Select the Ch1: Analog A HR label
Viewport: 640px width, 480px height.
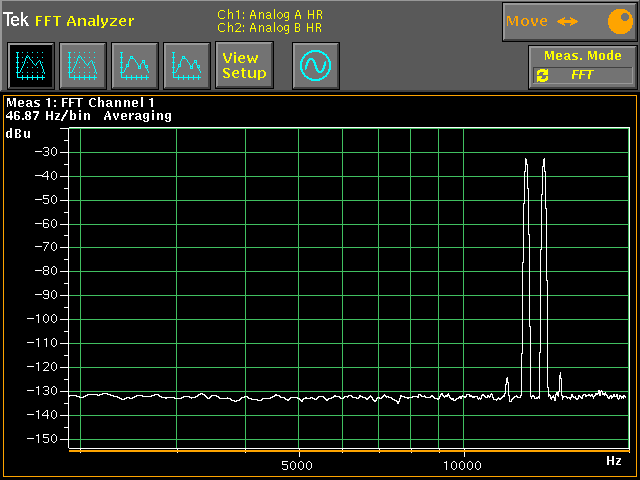click(x=269, y=14)
